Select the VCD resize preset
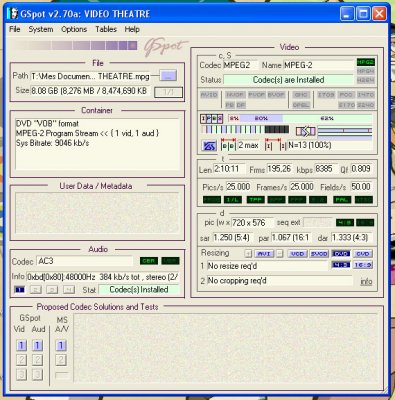The height and width of the screenshot is (400, 395). [x=297, y=254]
